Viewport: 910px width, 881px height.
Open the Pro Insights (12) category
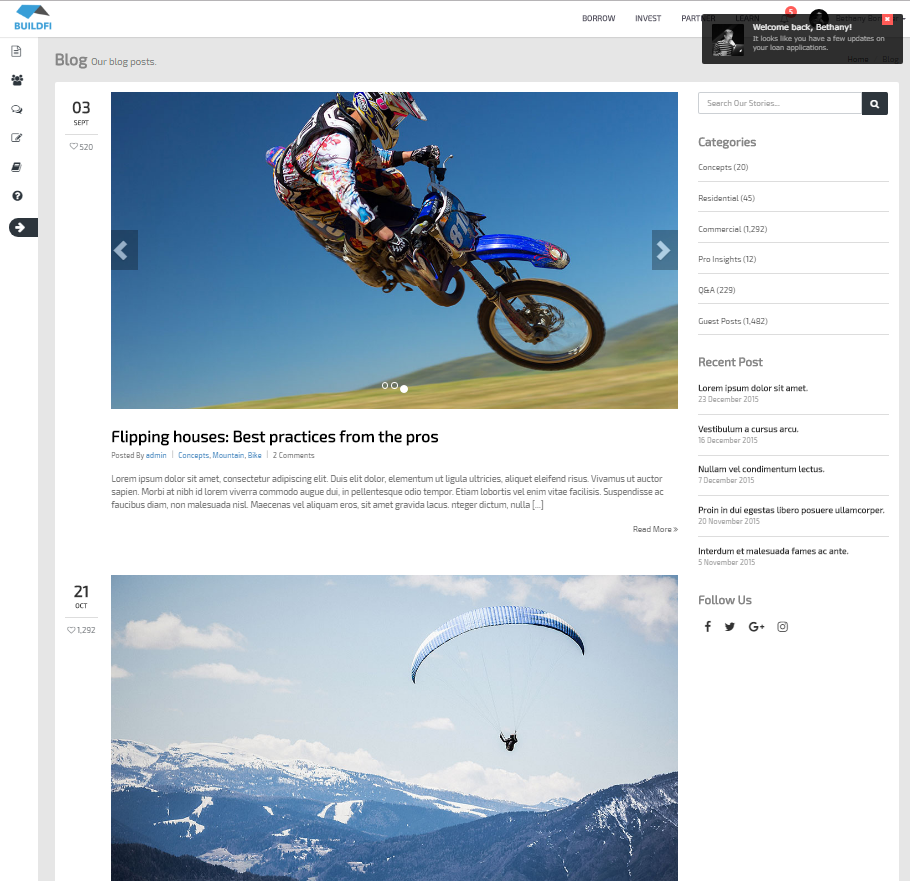[727, 259]
